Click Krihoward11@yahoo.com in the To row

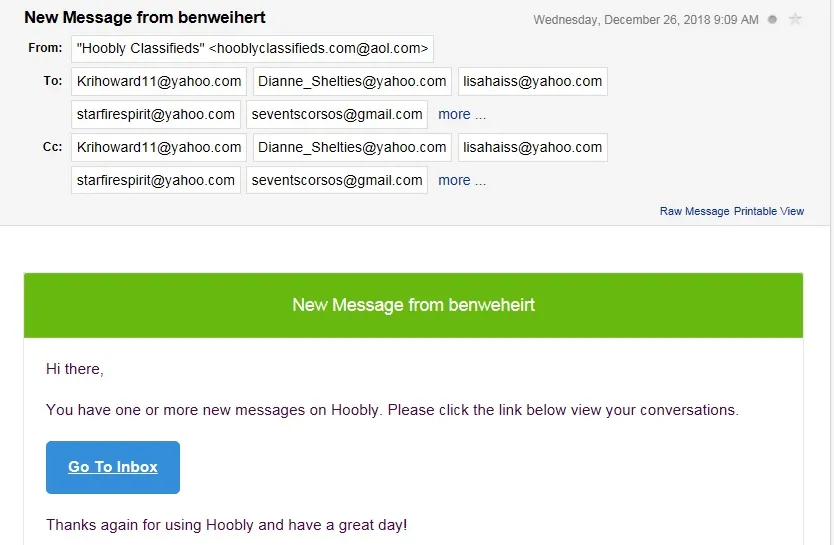(x=158, y=82)
